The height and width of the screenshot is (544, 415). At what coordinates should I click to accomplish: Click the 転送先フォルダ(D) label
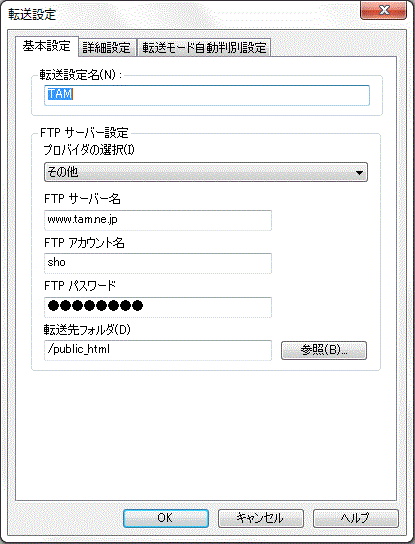click(x=87, y=330)
